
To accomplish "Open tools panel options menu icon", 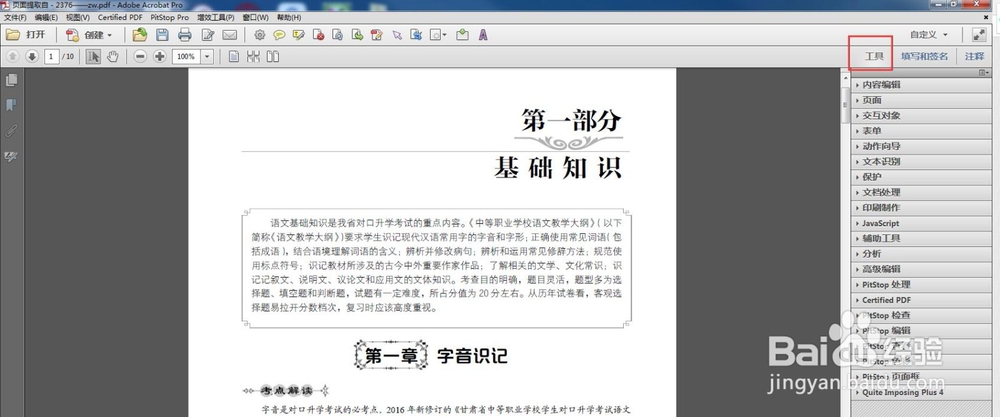I will coord(985,73).
